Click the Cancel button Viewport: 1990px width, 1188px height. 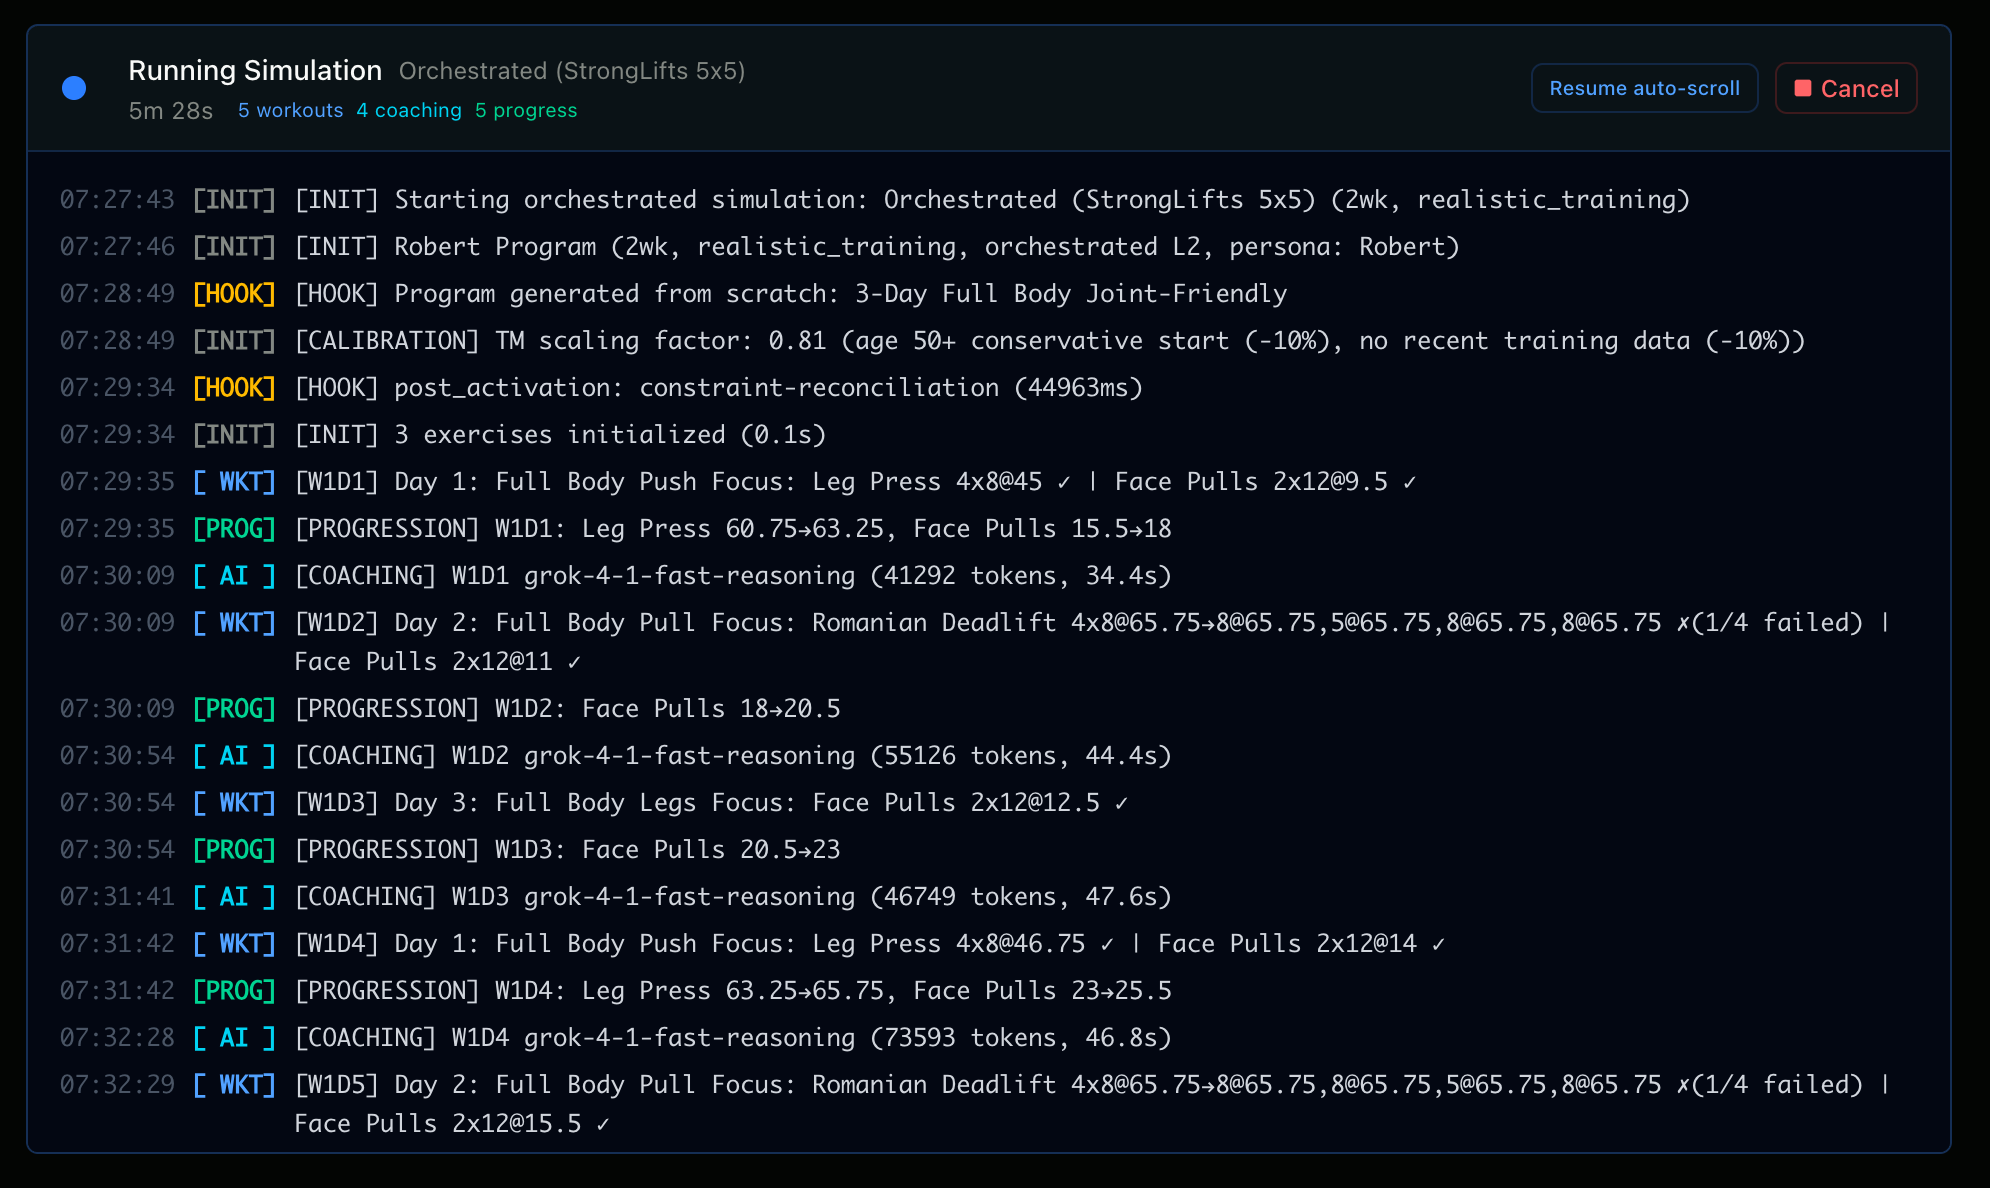click(x=1845, y=88)
